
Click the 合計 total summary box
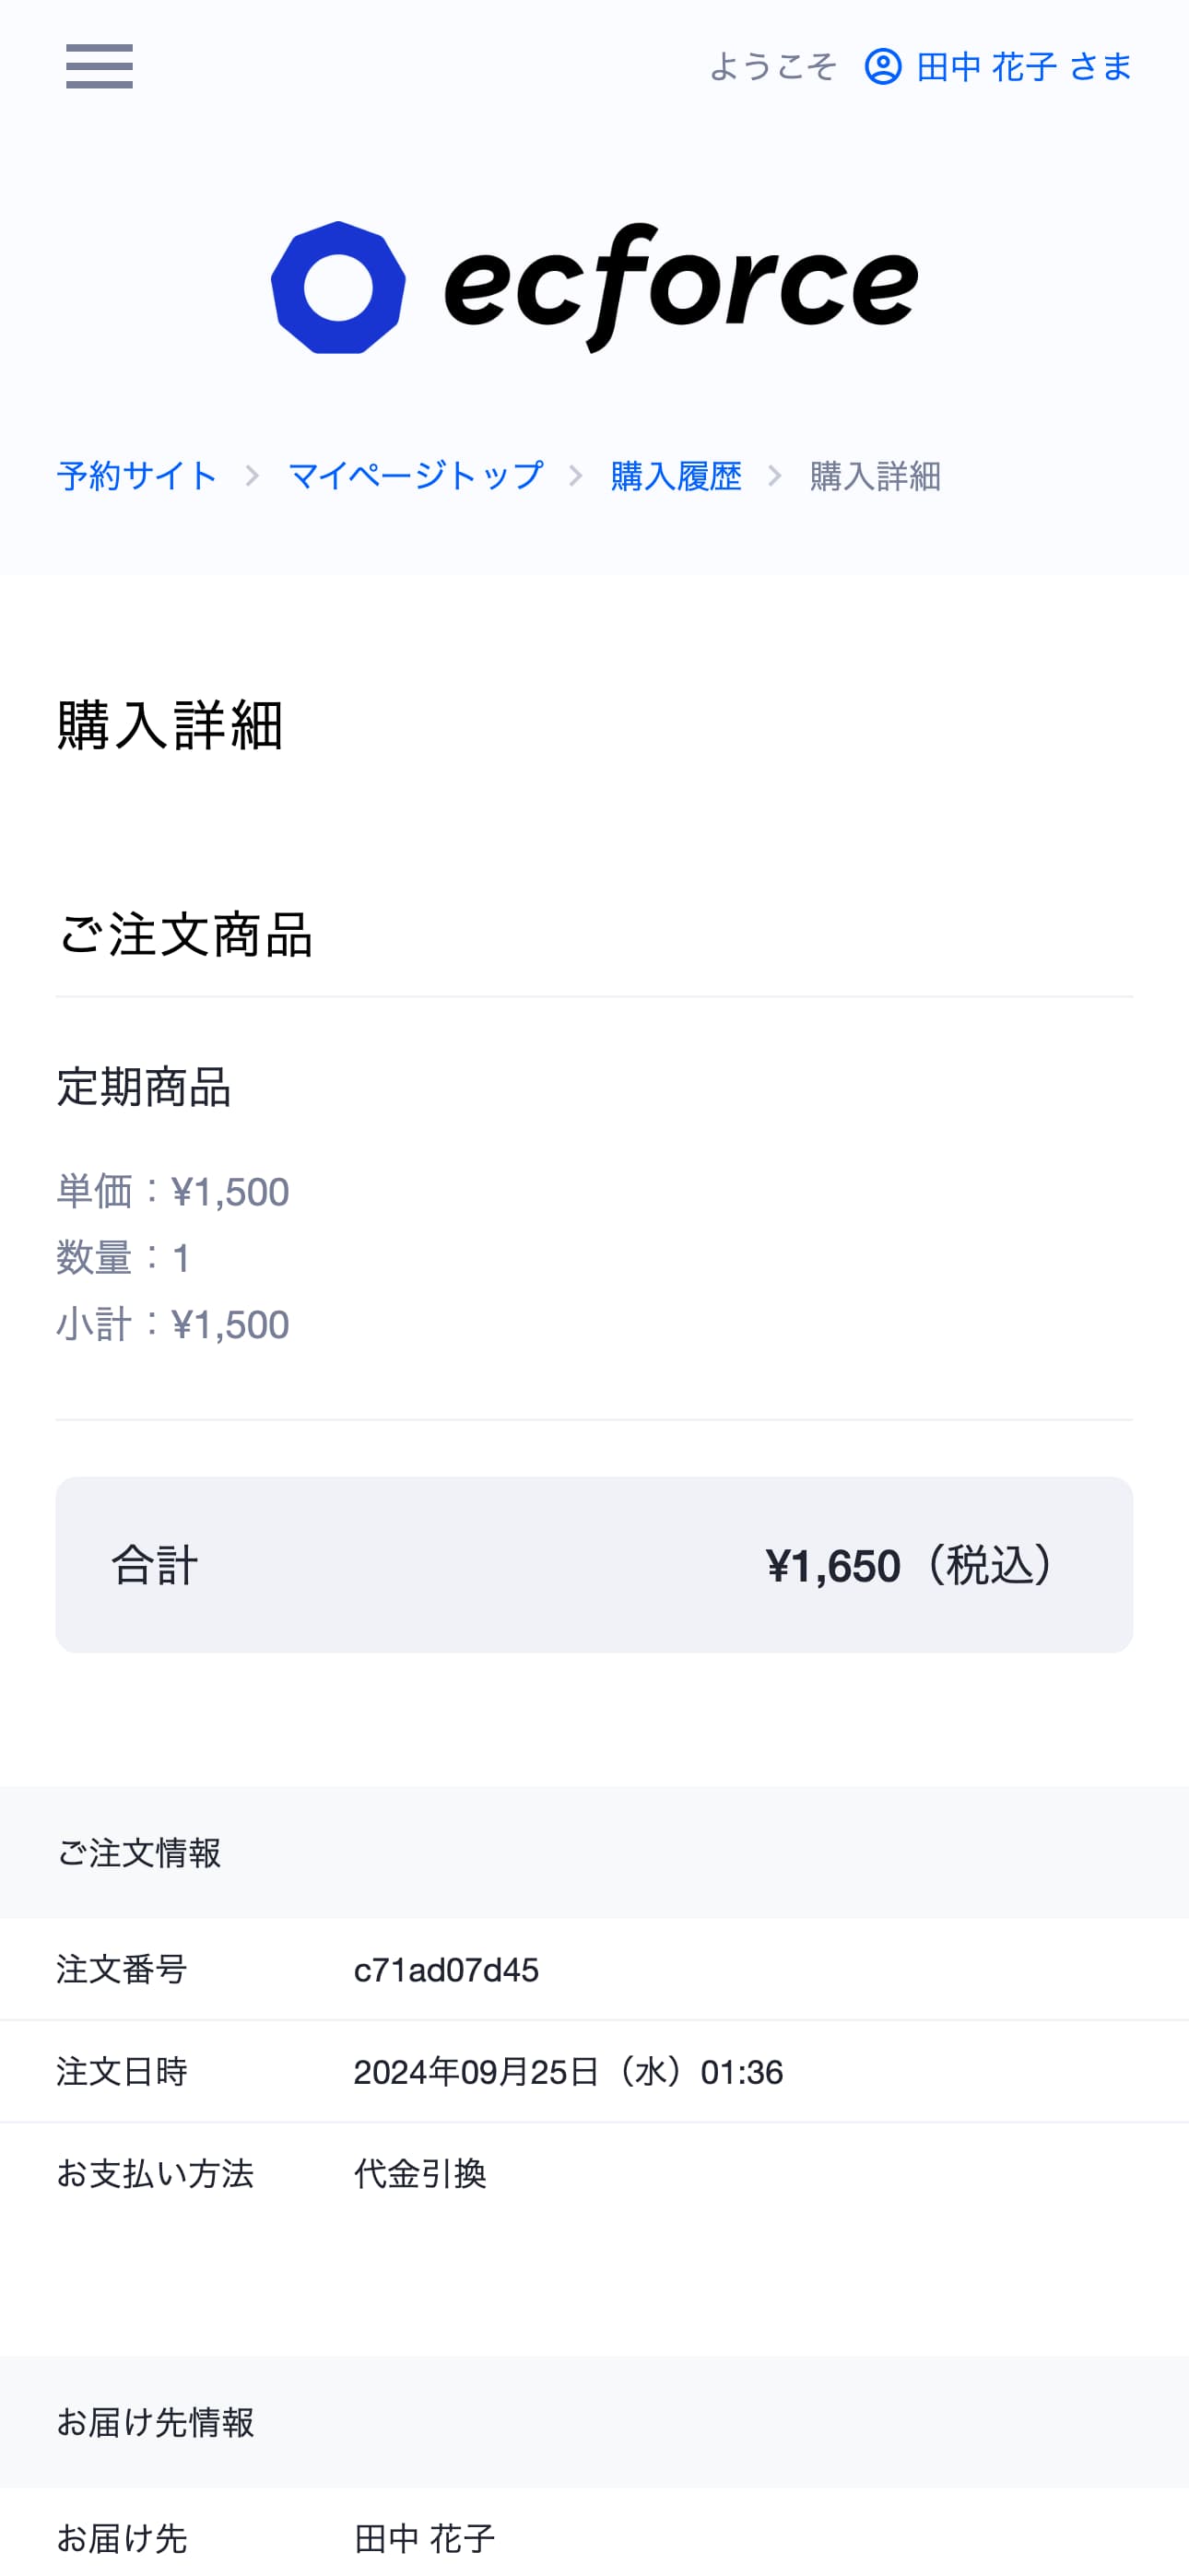pyautogui.click(x=594, y=1564)
